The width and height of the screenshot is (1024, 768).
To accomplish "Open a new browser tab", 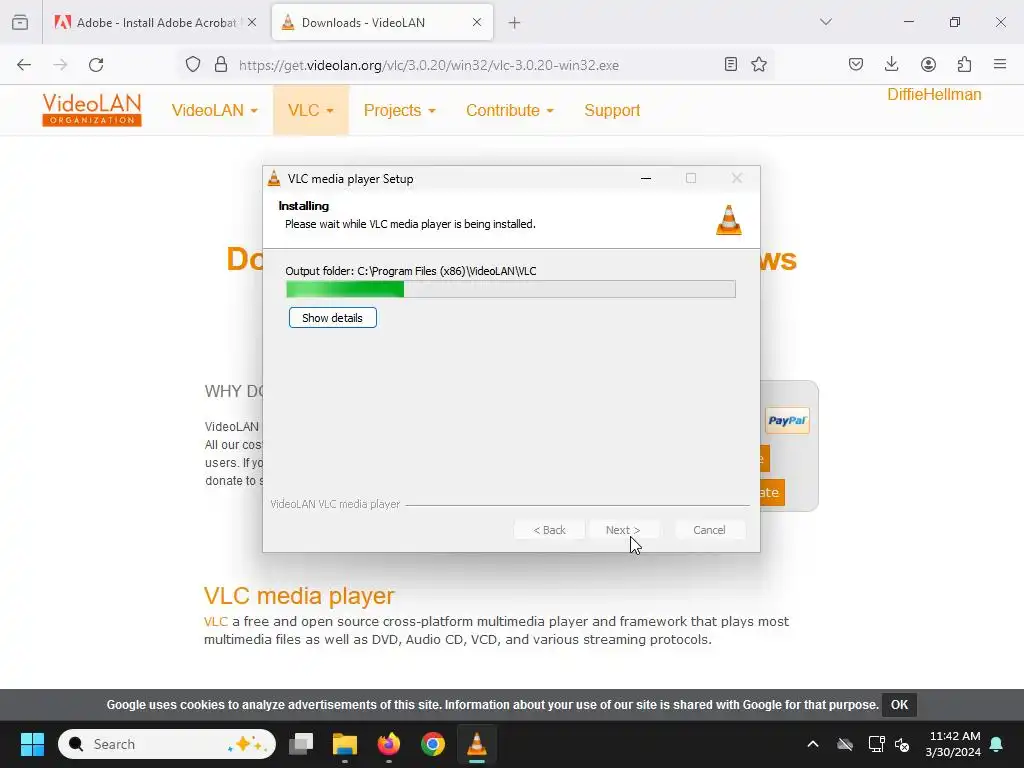I will (515, 23).
